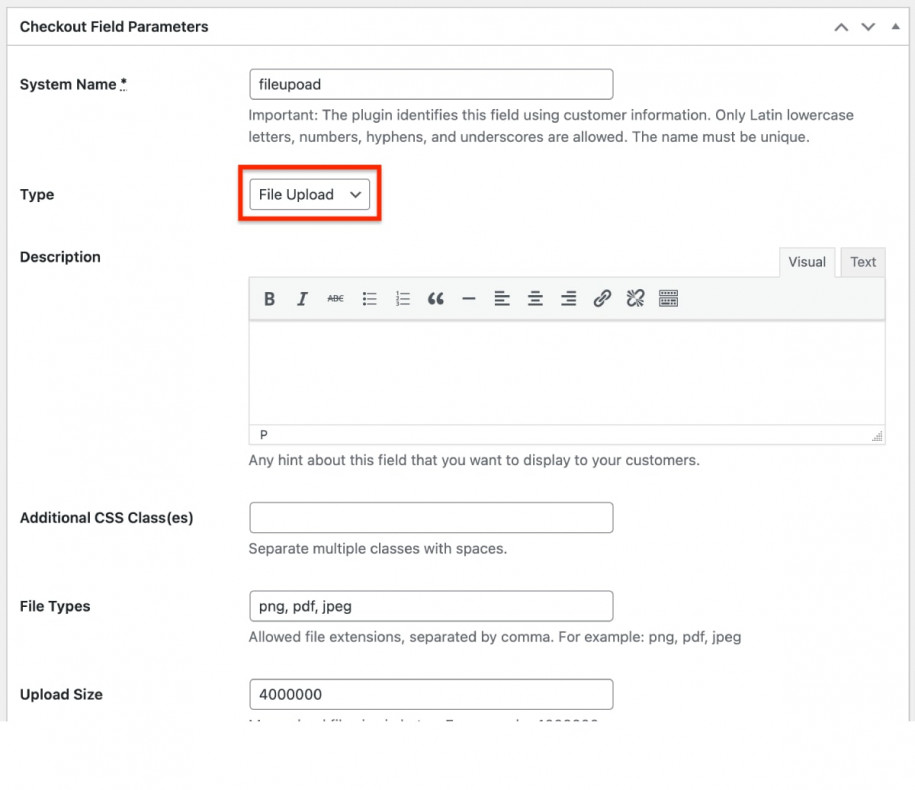Click the File Types field listing png, pdf, jpeg
The width and height of the screenshot is (915, 790).
[x=431, y=606]
